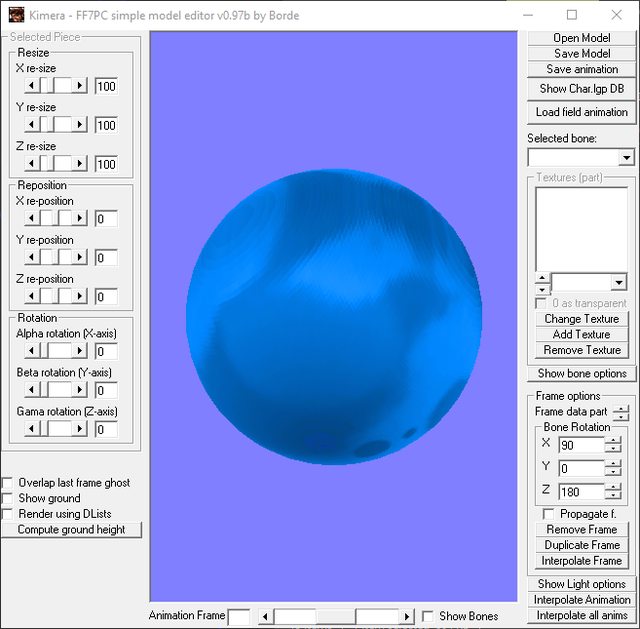The height and width of the screenshot is (629, 640).
Task: Click Interpolate Frame button
Action: (x=582, y=560)
